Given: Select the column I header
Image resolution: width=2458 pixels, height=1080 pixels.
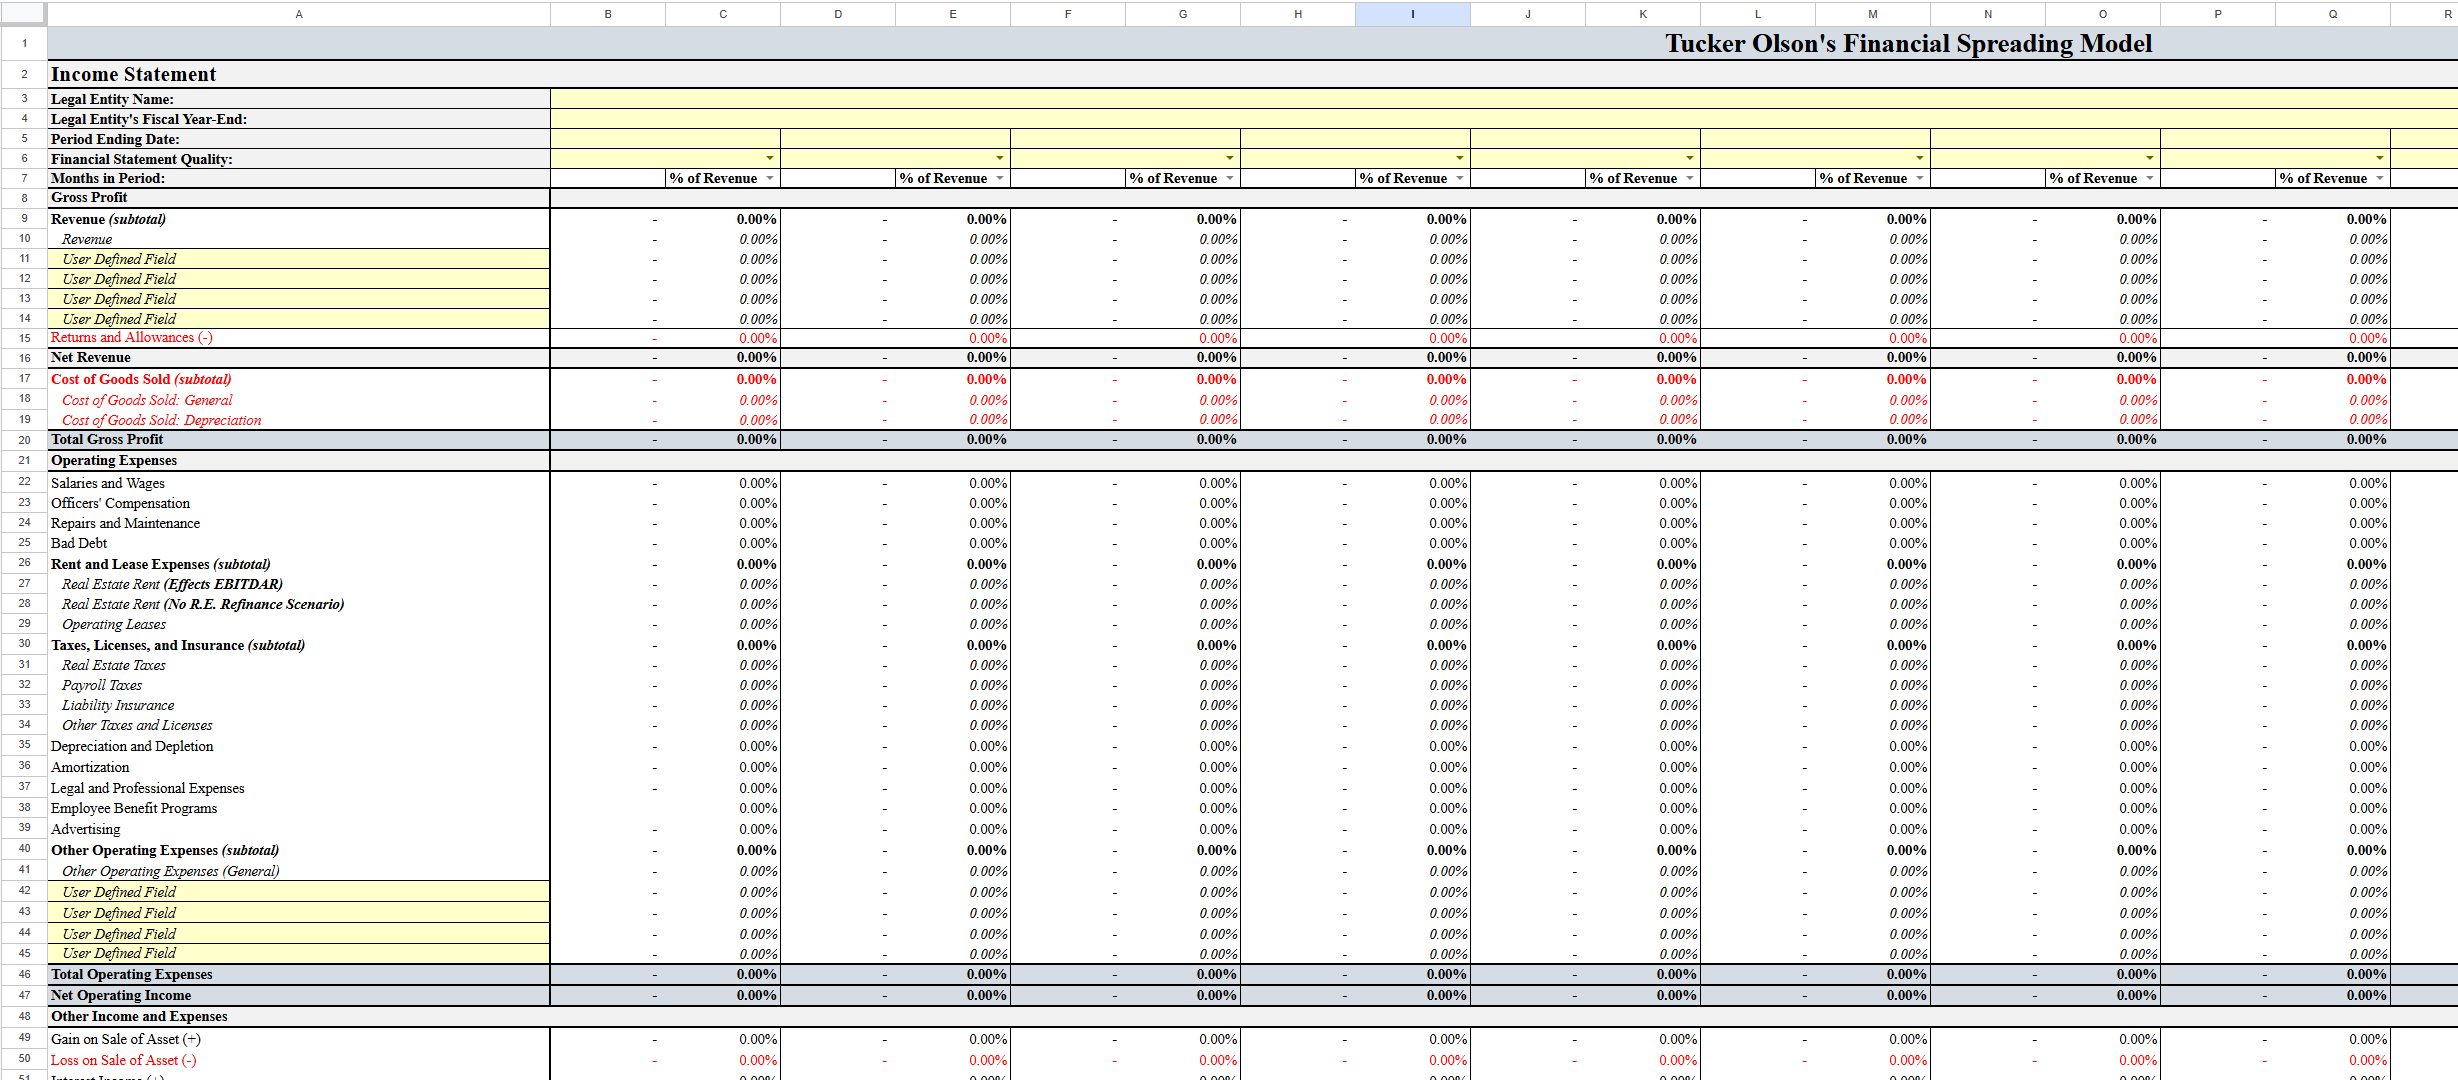Looking at the screenshot, I should (1412, 14).
